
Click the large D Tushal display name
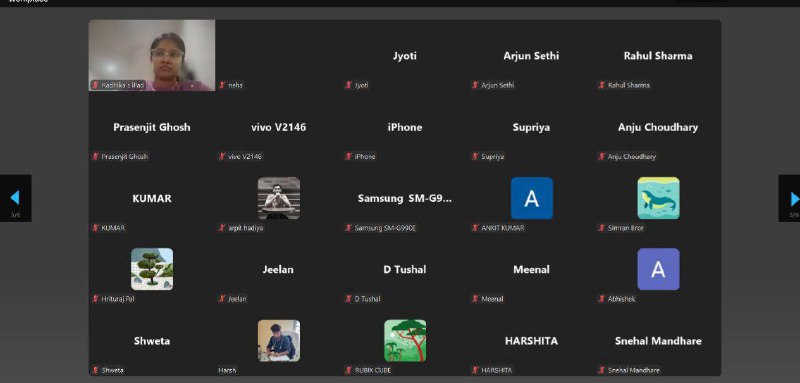(x=405, y=269)
